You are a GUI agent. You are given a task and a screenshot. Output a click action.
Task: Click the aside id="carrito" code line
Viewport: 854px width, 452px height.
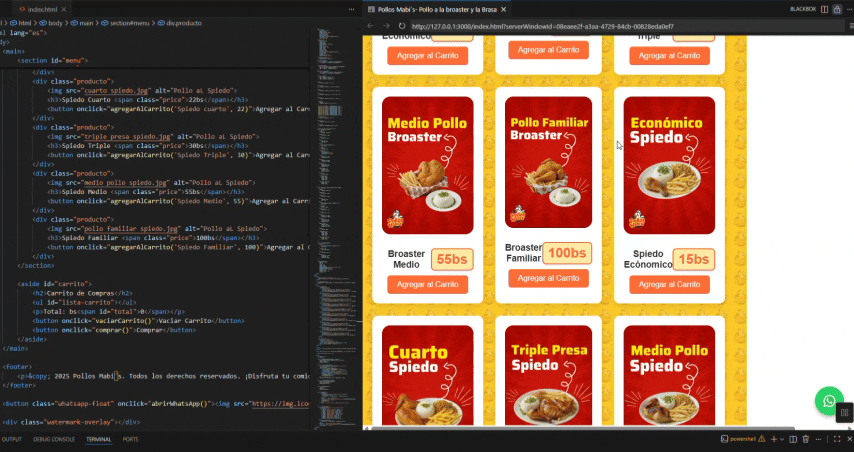click(x=54, y=284)
